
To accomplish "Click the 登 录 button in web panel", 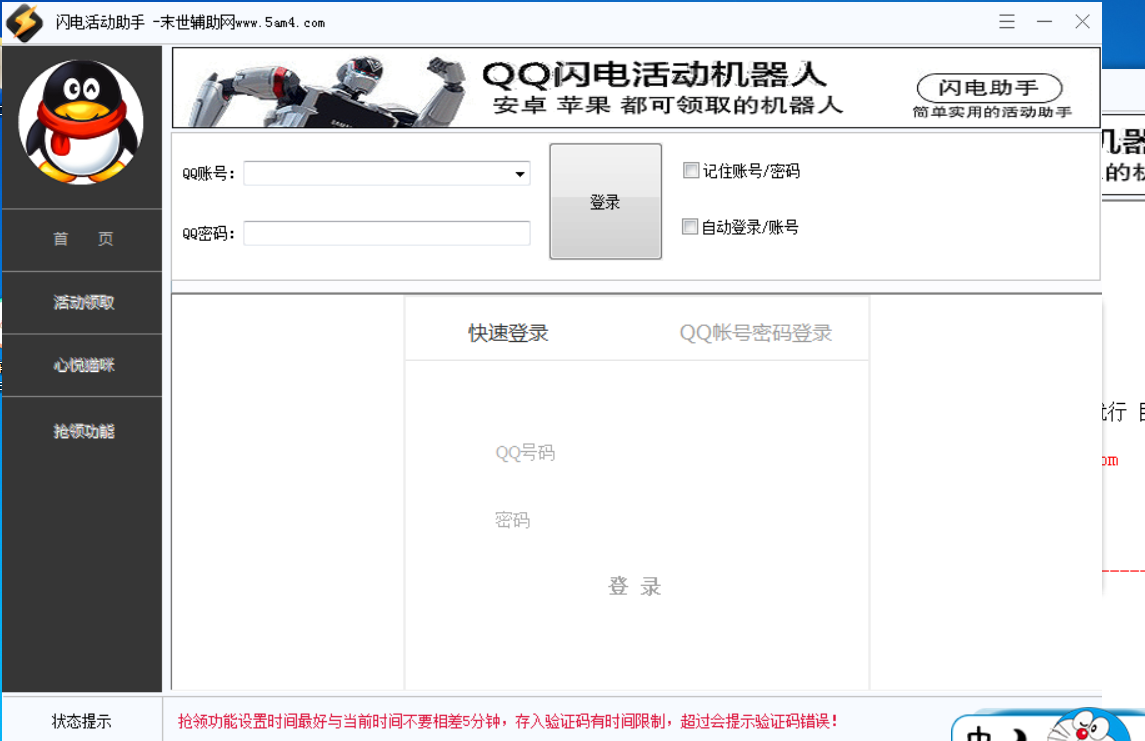I will point(635,586).
